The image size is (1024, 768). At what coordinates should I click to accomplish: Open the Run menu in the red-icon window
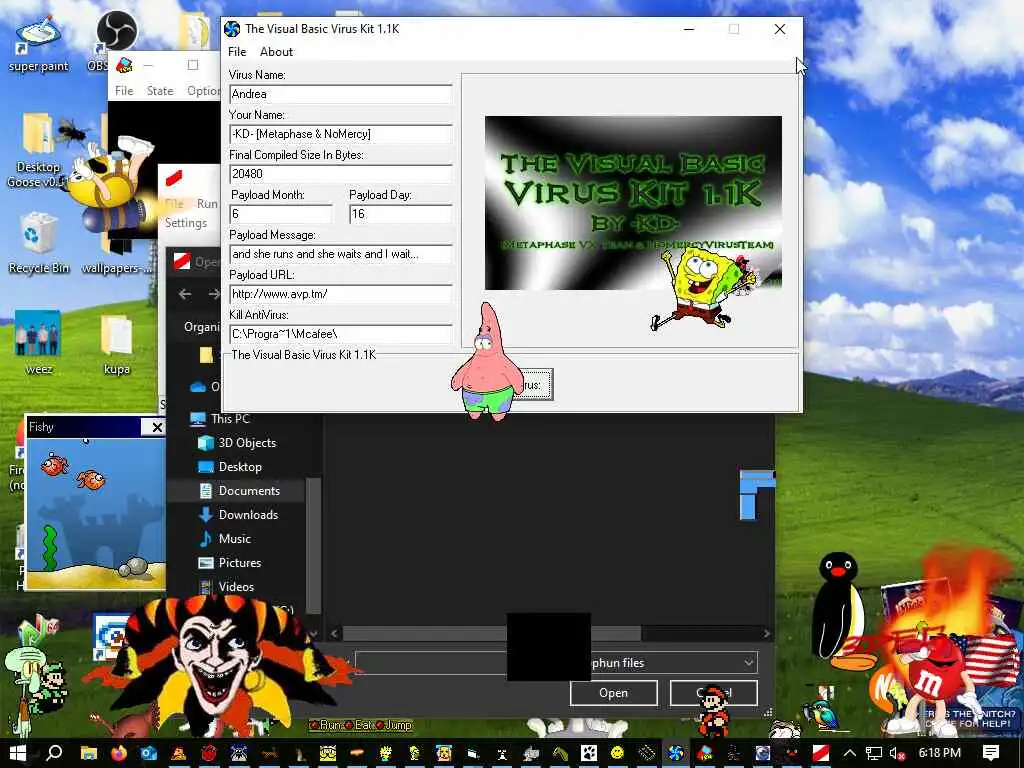click(x=207, y=204)
